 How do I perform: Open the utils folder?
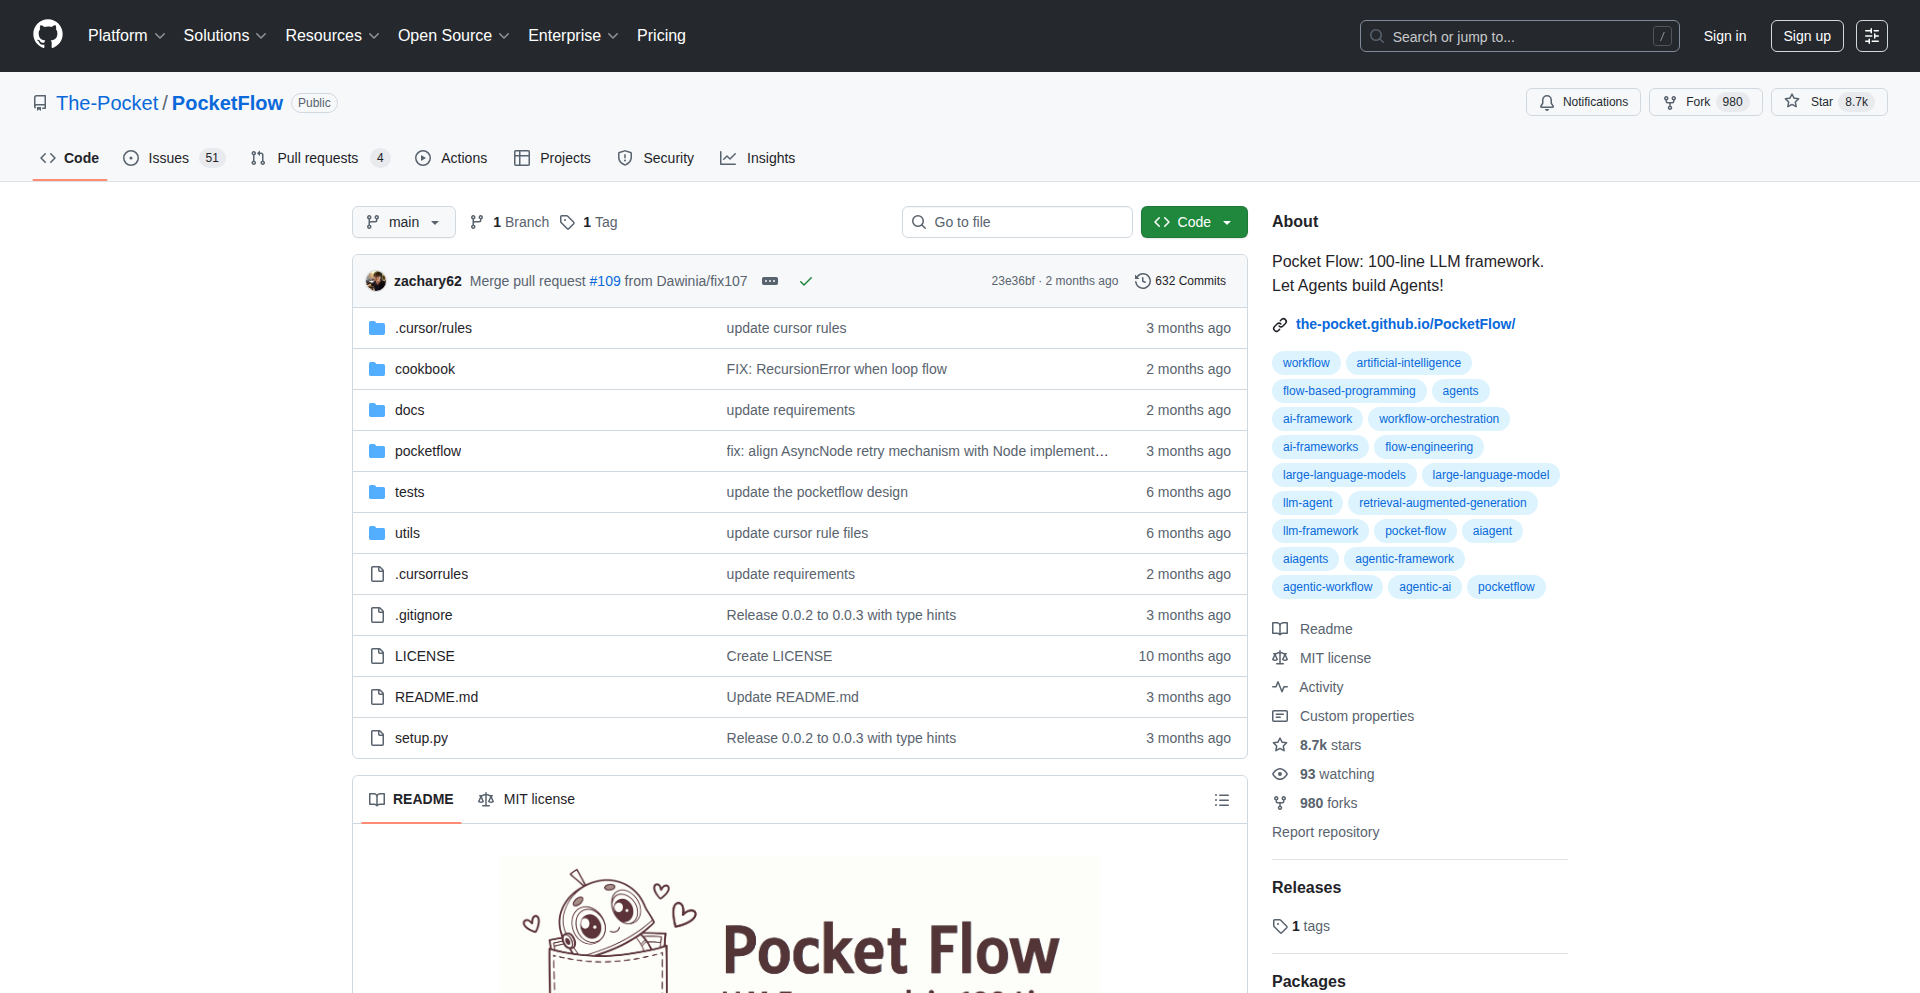[407, 533]
